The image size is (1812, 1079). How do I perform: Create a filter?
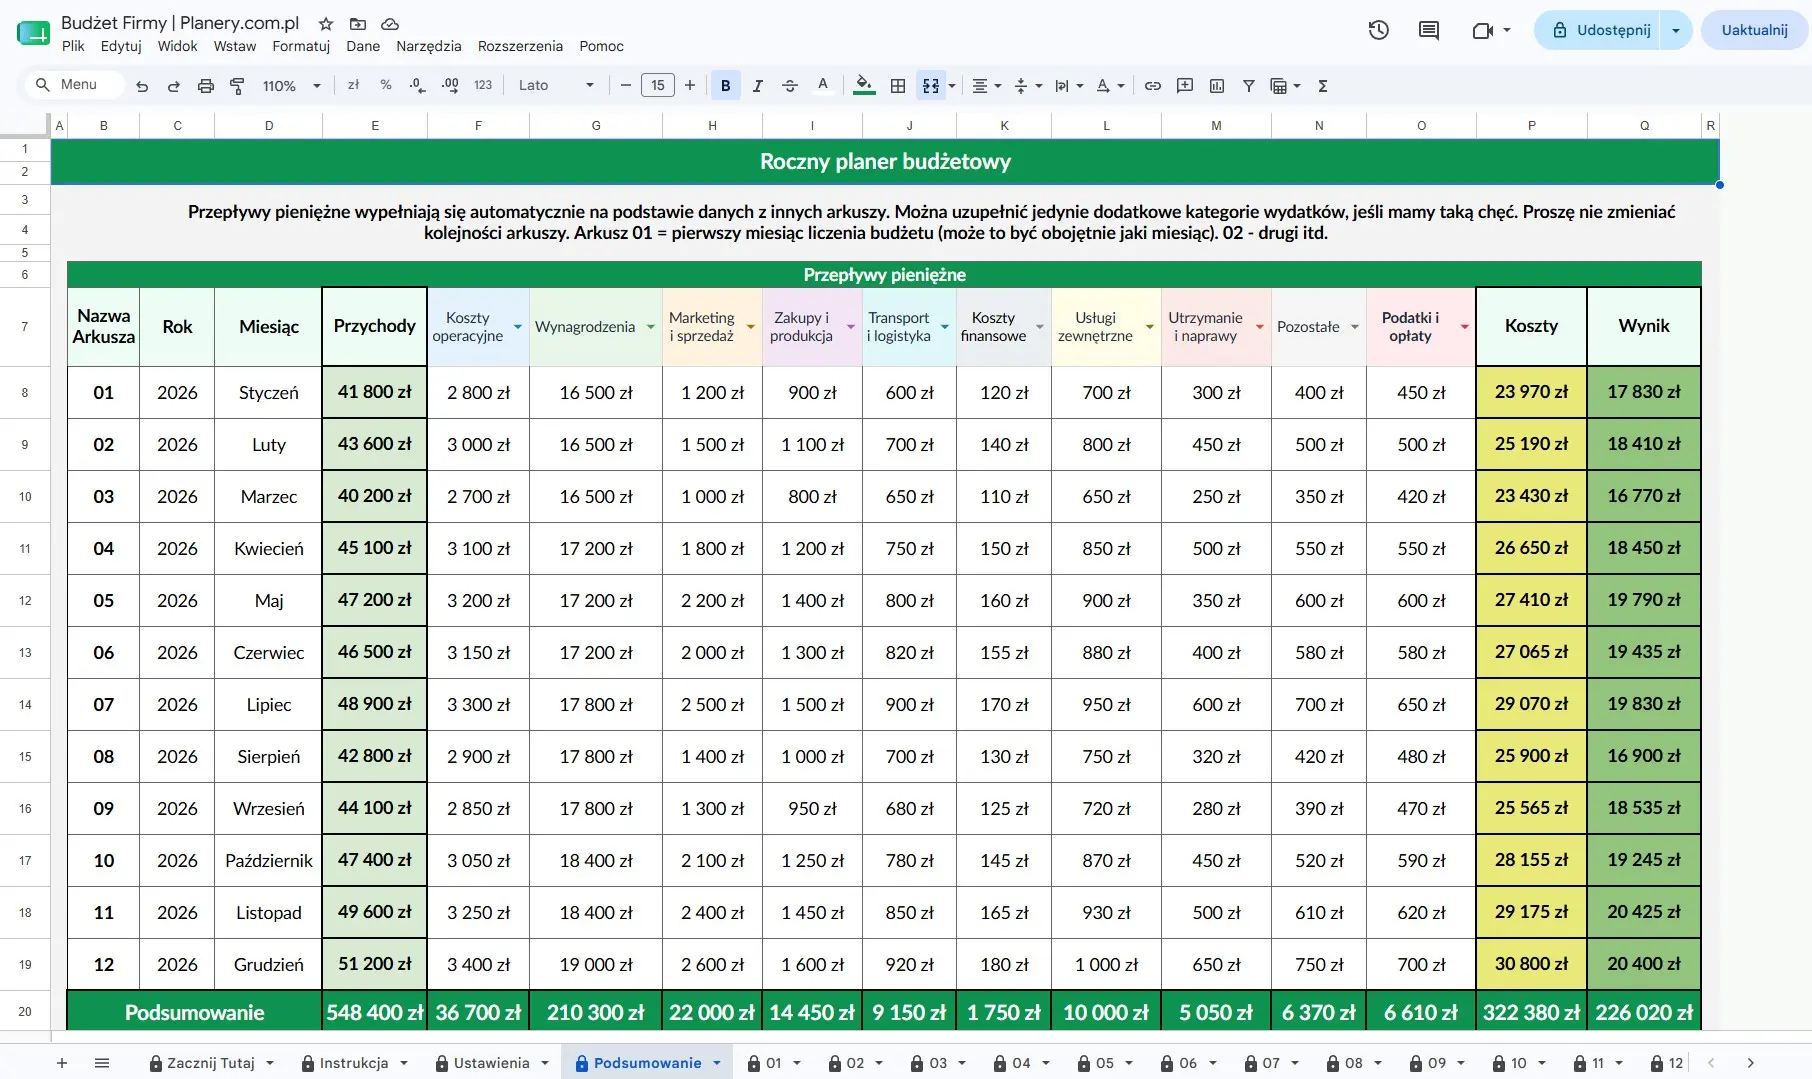click(1249, 86)
